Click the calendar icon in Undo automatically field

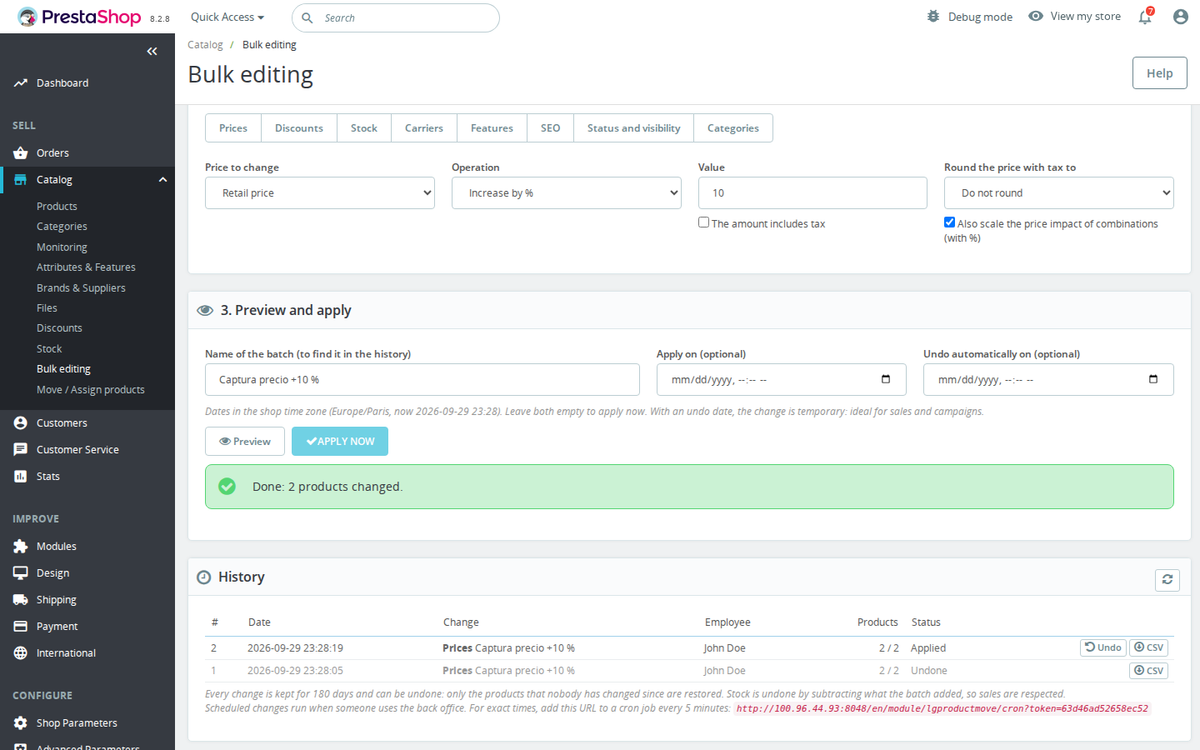[x=1153, y=380]
